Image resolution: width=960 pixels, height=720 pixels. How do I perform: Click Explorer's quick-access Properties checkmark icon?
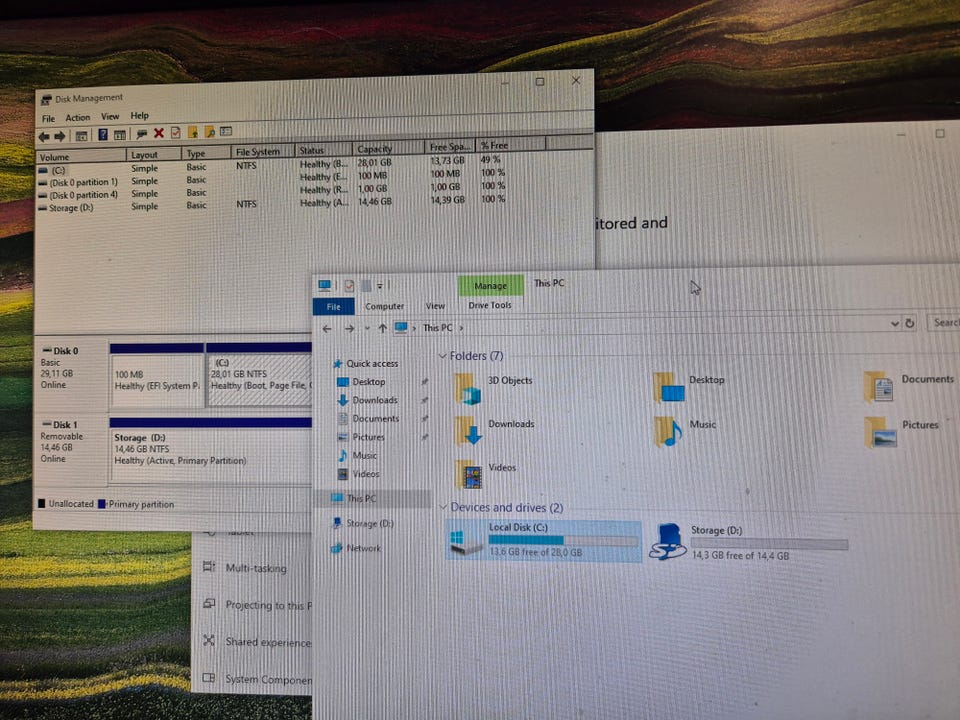[349, 285]
